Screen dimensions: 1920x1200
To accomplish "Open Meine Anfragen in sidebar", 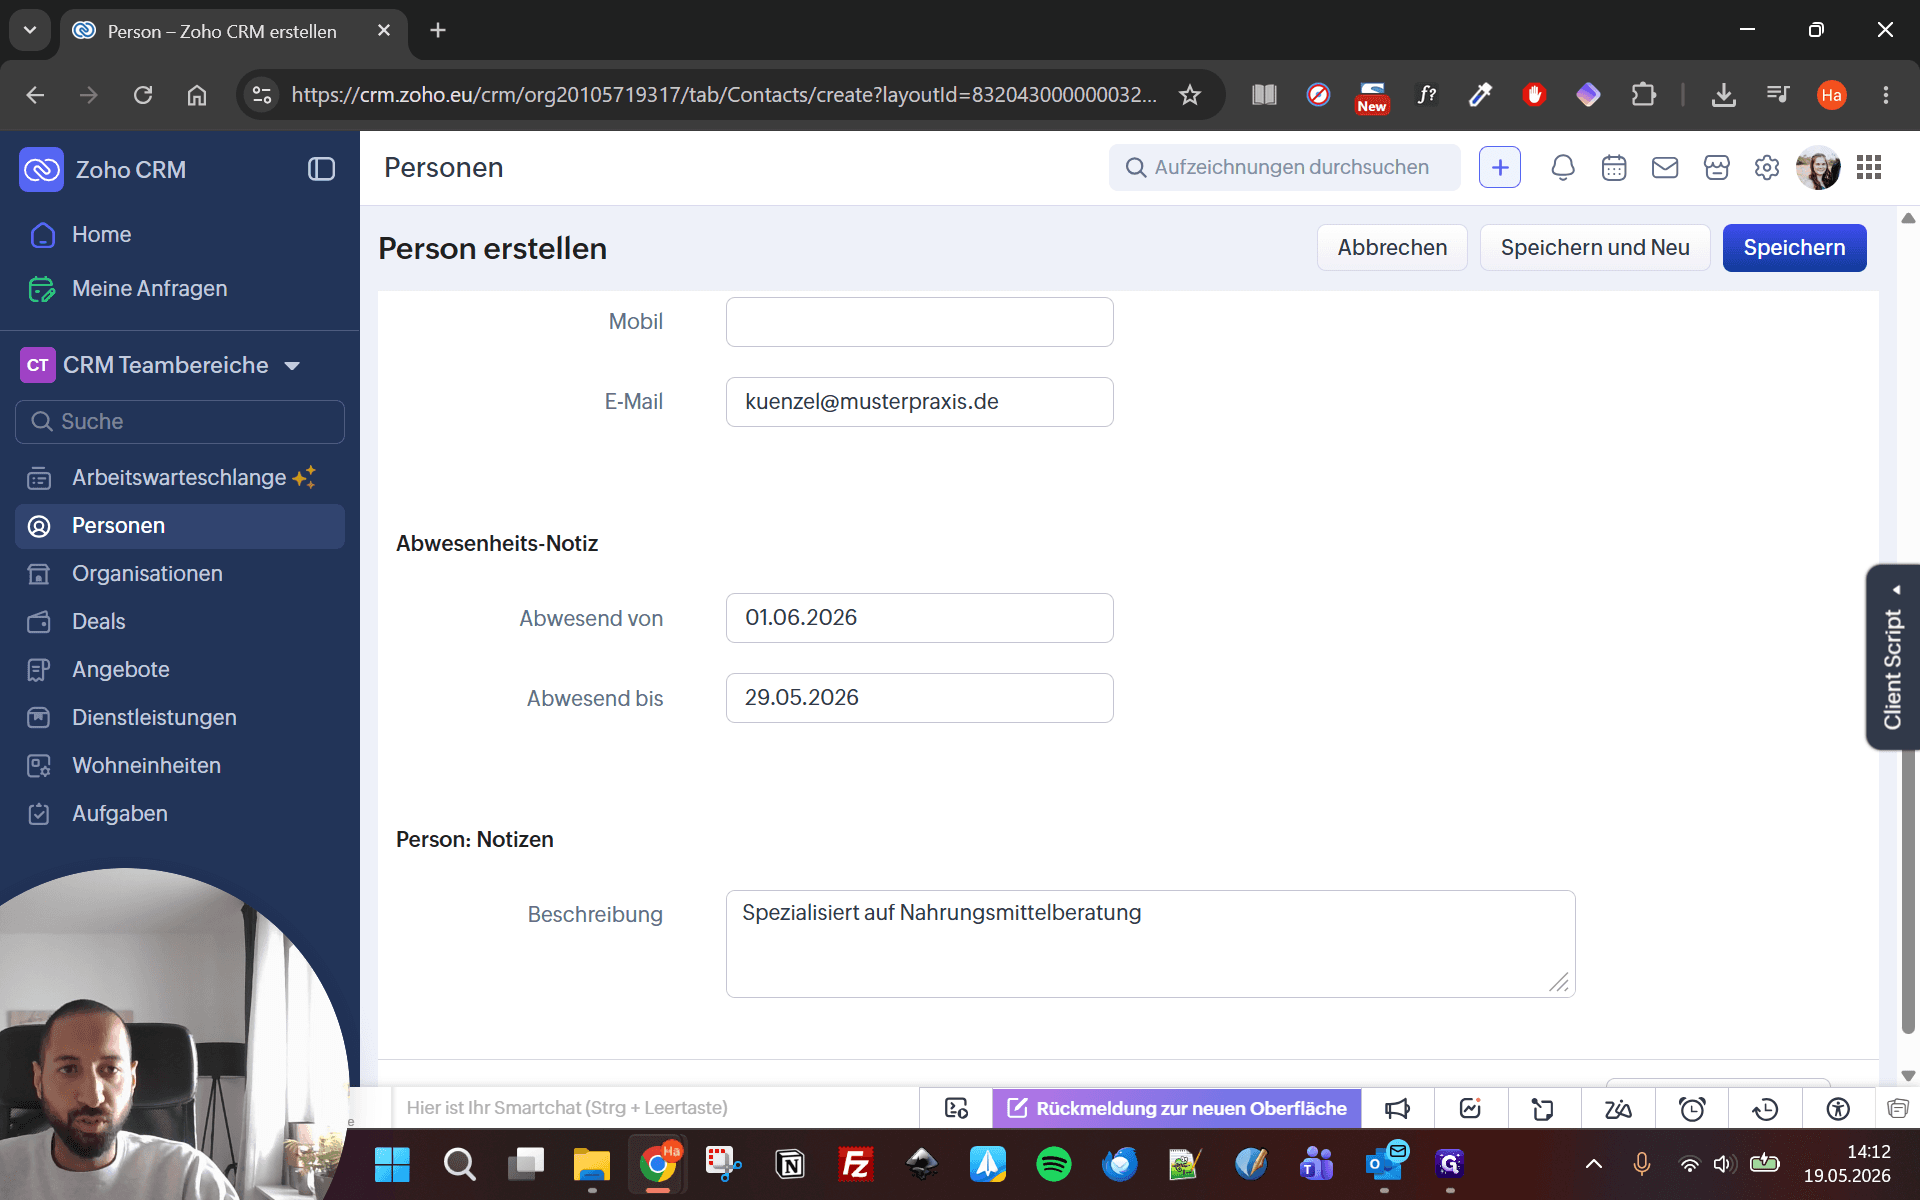I will tap(149, 288).
